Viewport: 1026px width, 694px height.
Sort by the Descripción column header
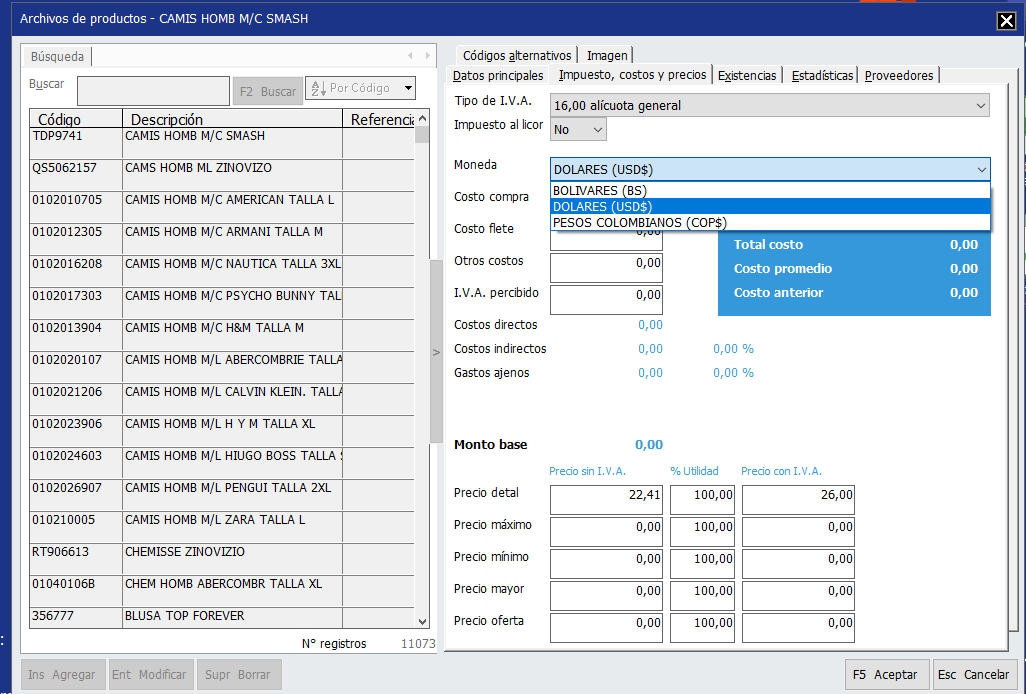230,120
